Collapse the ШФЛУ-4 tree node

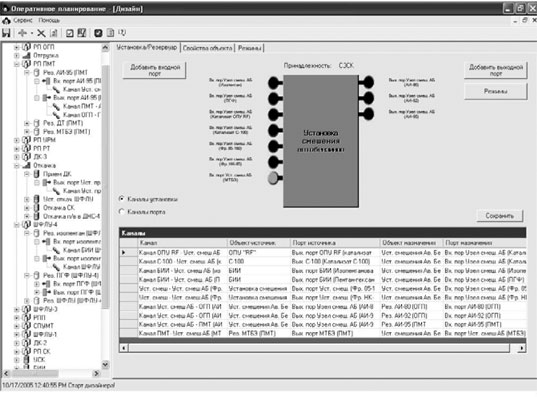click(16, 225)
